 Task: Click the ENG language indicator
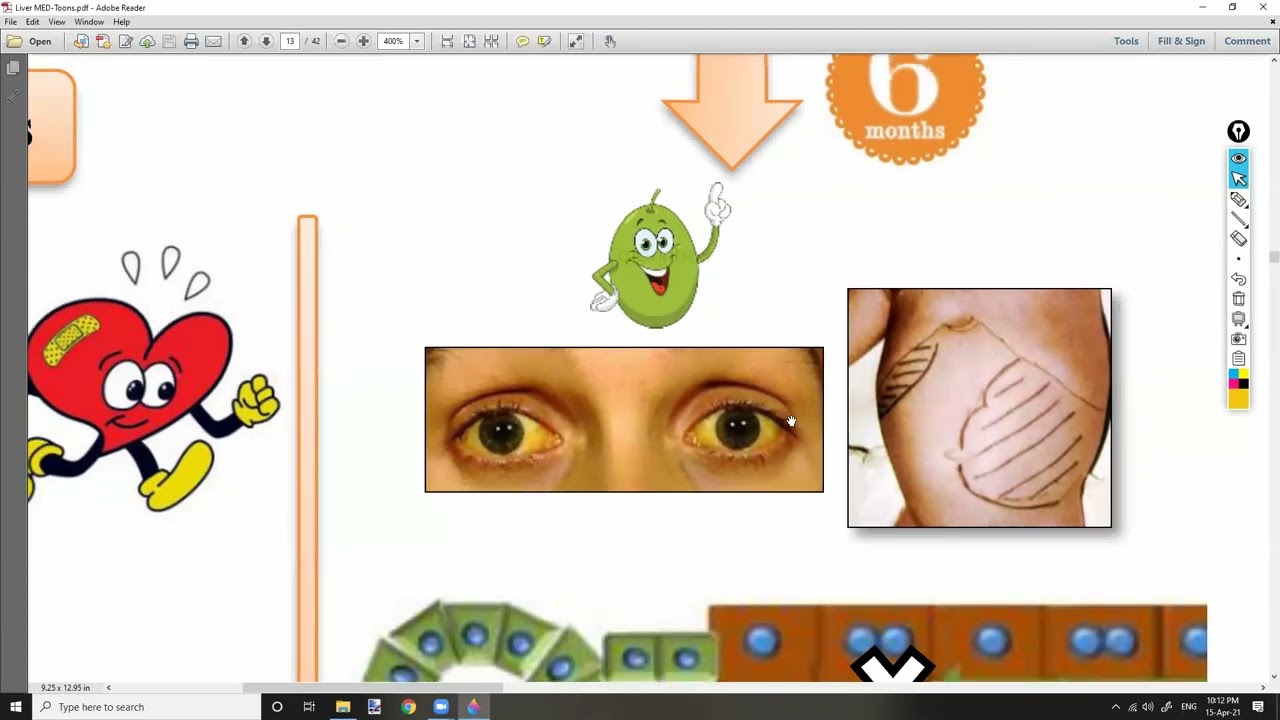(x=1189, y=707)
